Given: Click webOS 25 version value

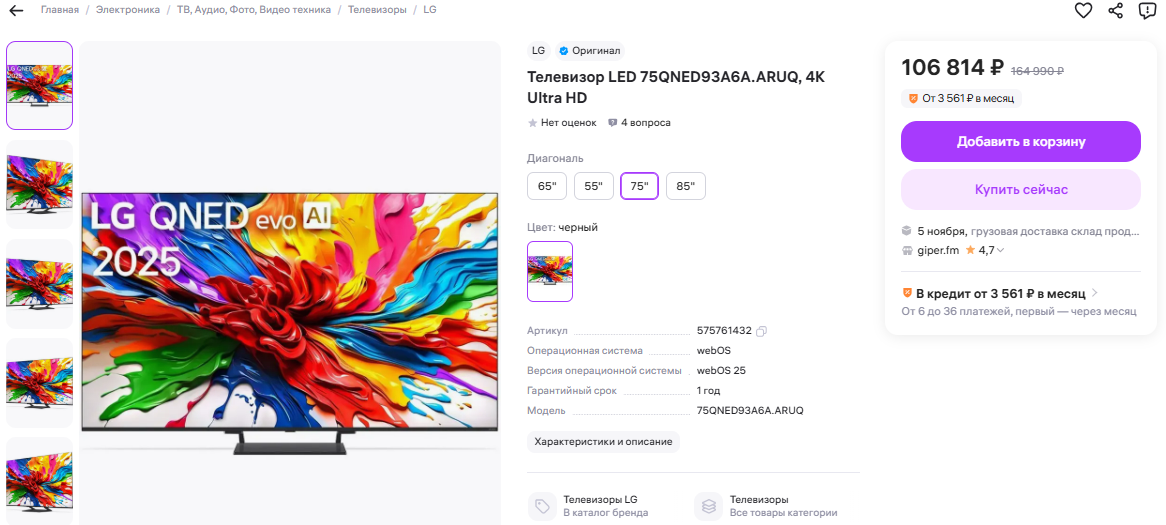Looking at the screenshot, I should pyautogui.click(x=721, y=370).
